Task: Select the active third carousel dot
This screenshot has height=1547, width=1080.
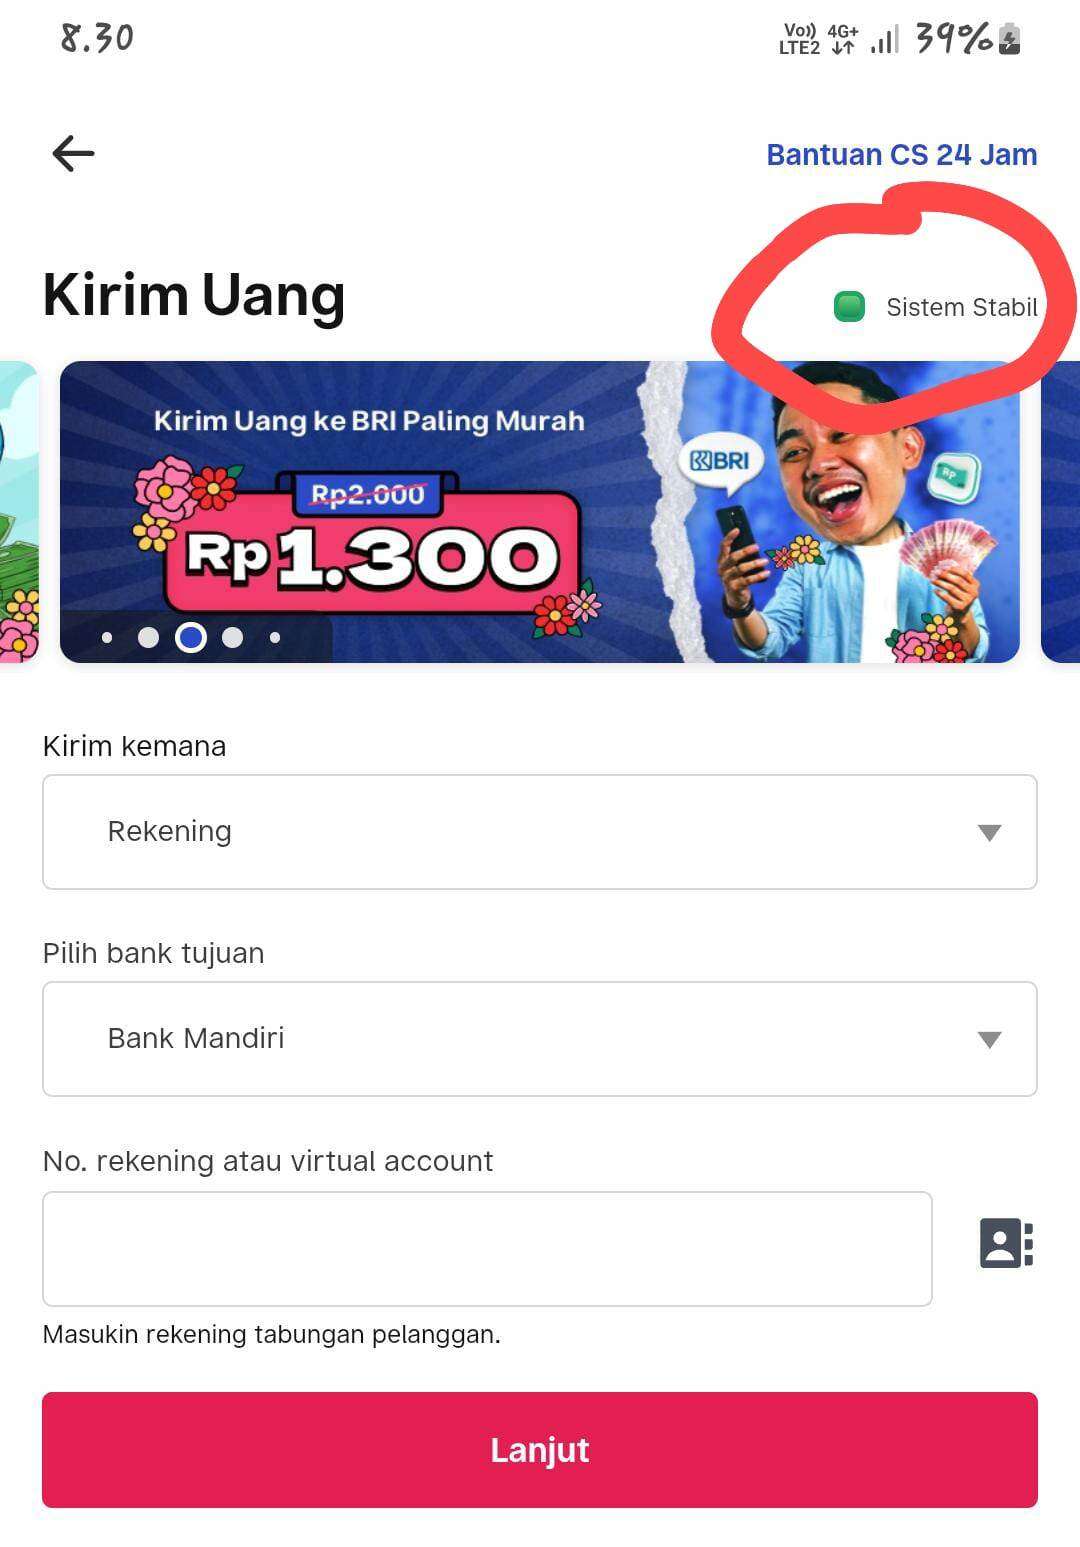Action: click(191, 637)
